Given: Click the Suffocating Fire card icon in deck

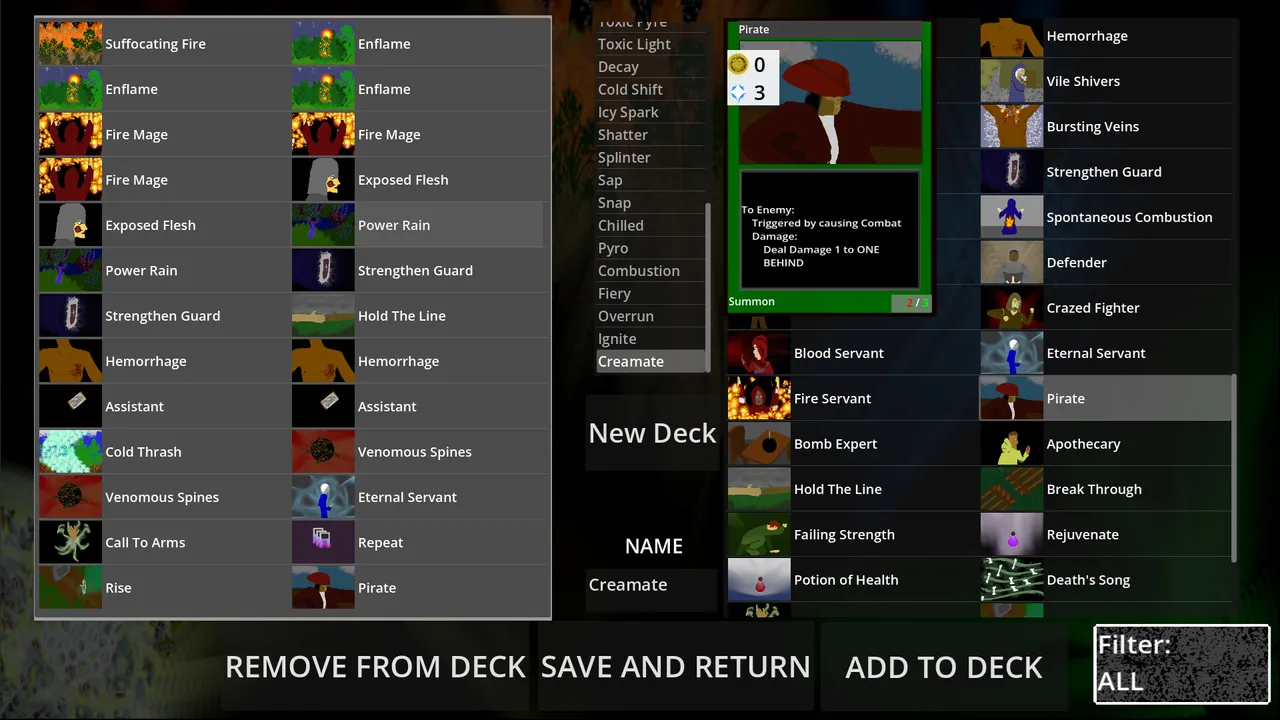Looking at the screenshot, I should (x=70, y=44).
